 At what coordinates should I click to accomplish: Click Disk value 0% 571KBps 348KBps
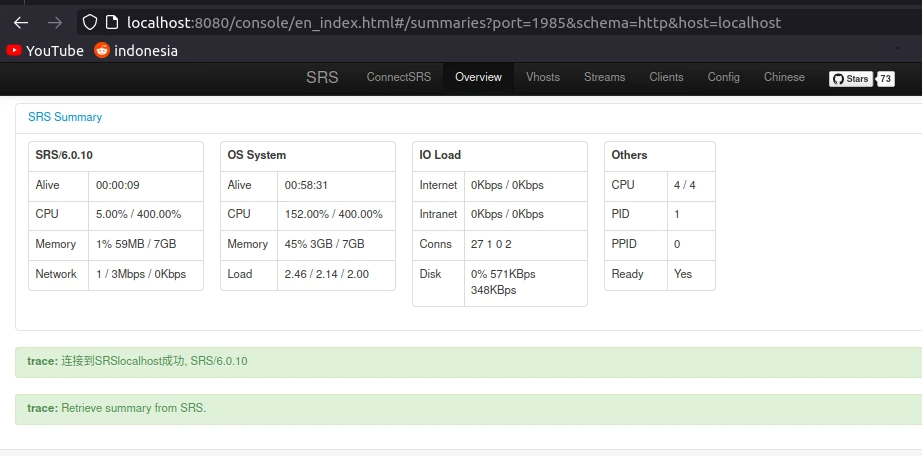click(x=503, y=282)
